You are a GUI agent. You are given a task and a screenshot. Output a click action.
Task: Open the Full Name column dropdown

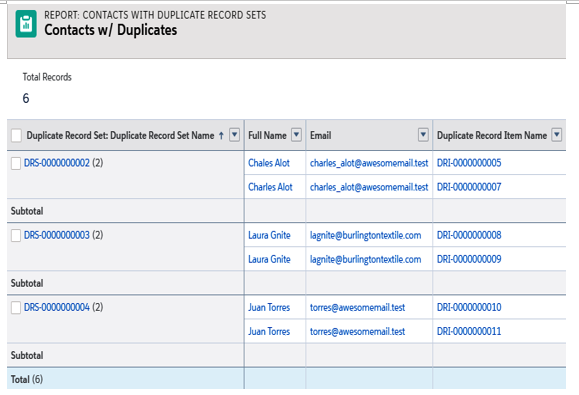coord(296,135)
